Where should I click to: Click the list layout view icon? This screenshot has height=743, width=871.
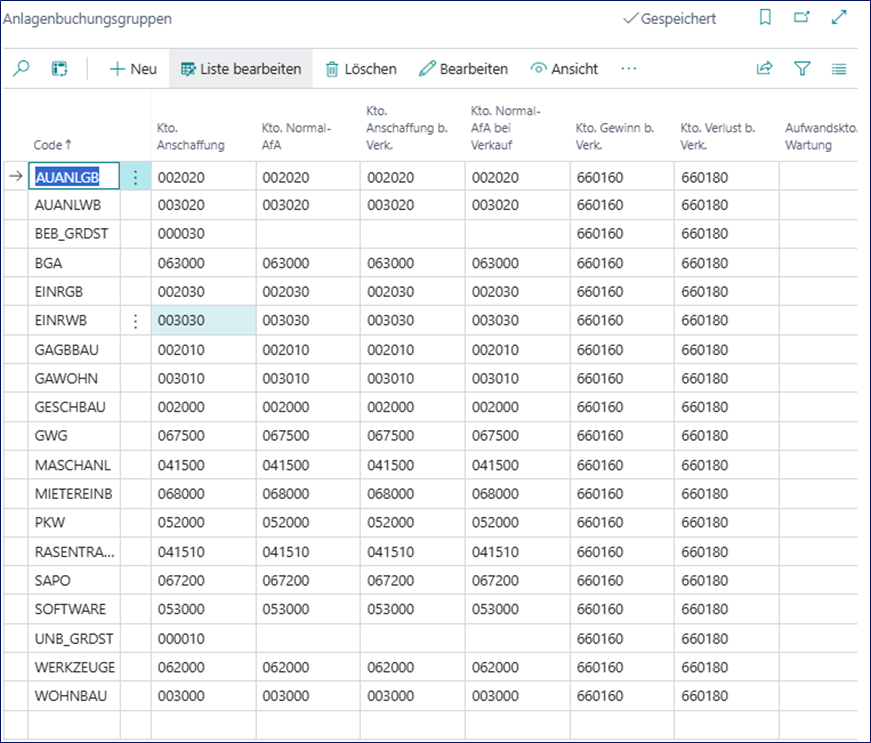click(839, 69)
